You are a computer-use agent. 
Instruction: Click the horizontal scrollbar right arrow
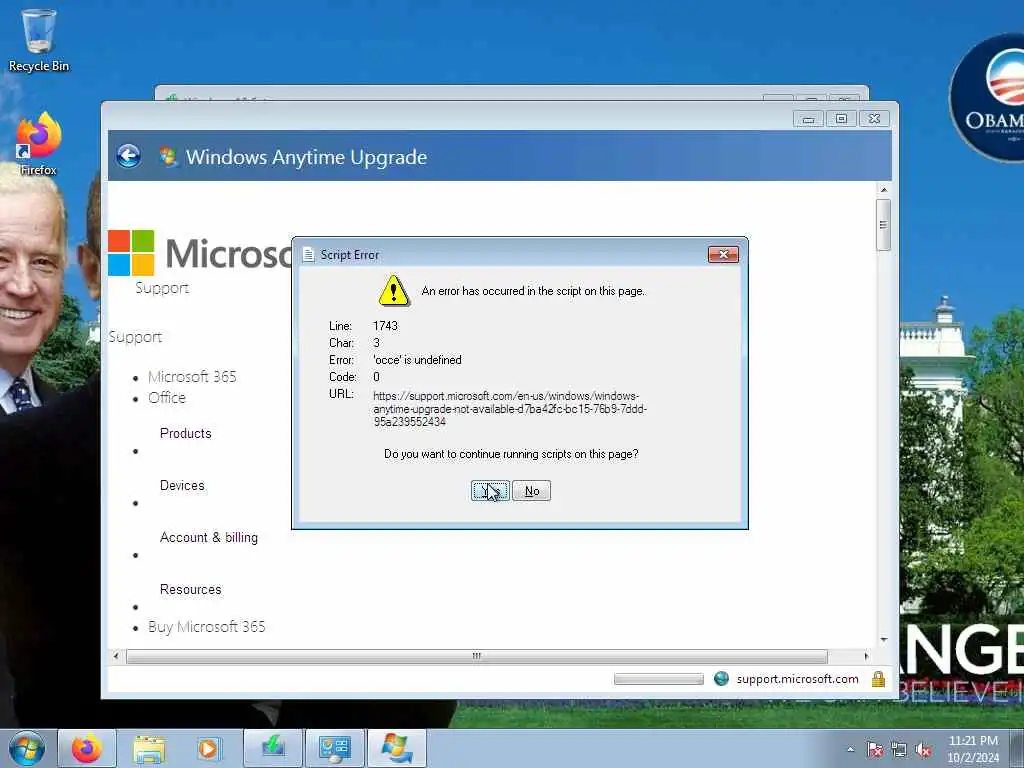point(866,656)
